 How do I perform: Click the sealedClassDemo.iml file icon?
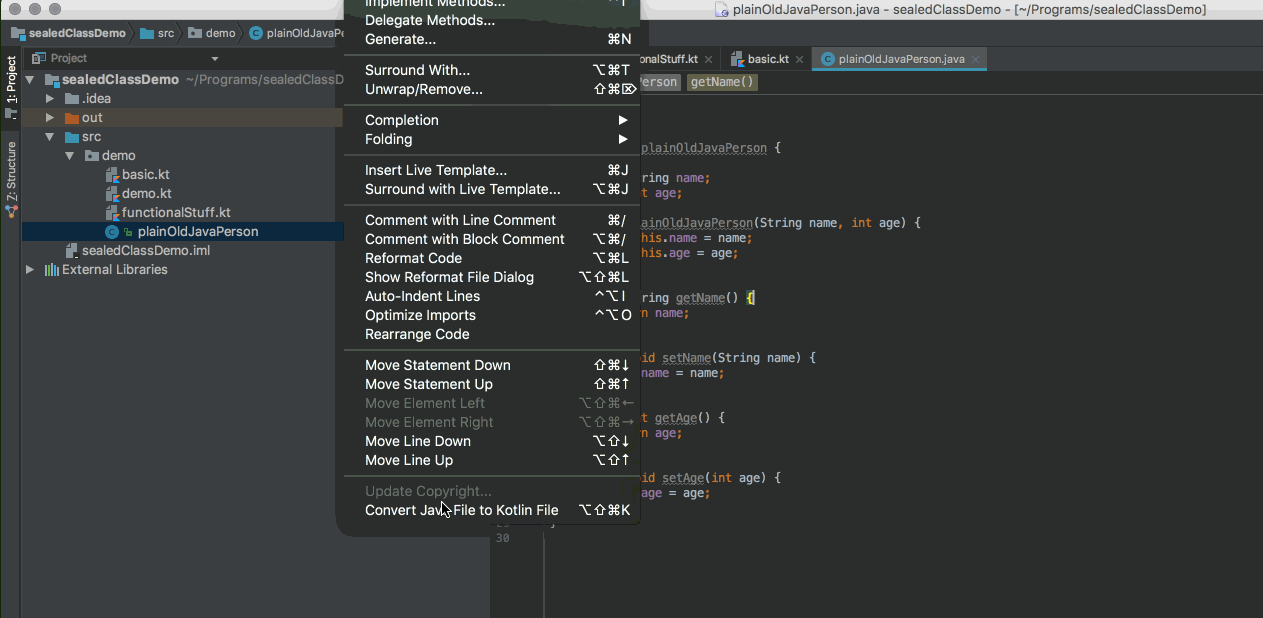point(72,250)
